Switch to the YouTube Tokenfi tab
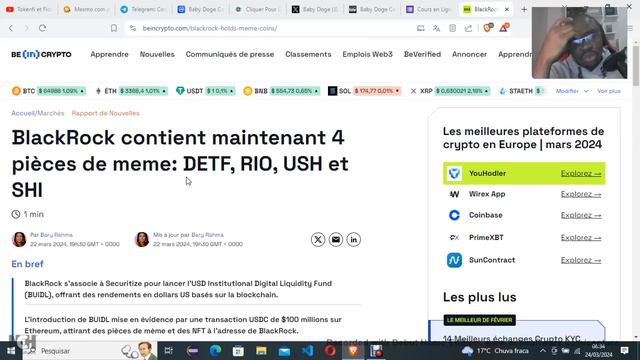 pos(29,9)
